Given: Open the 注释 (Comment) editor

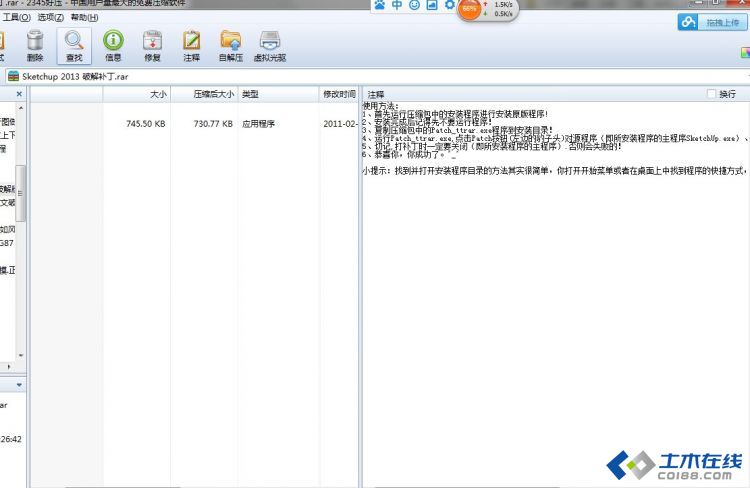Looking at the screenshot, I should pyautogui.click(x=191, y=46).
